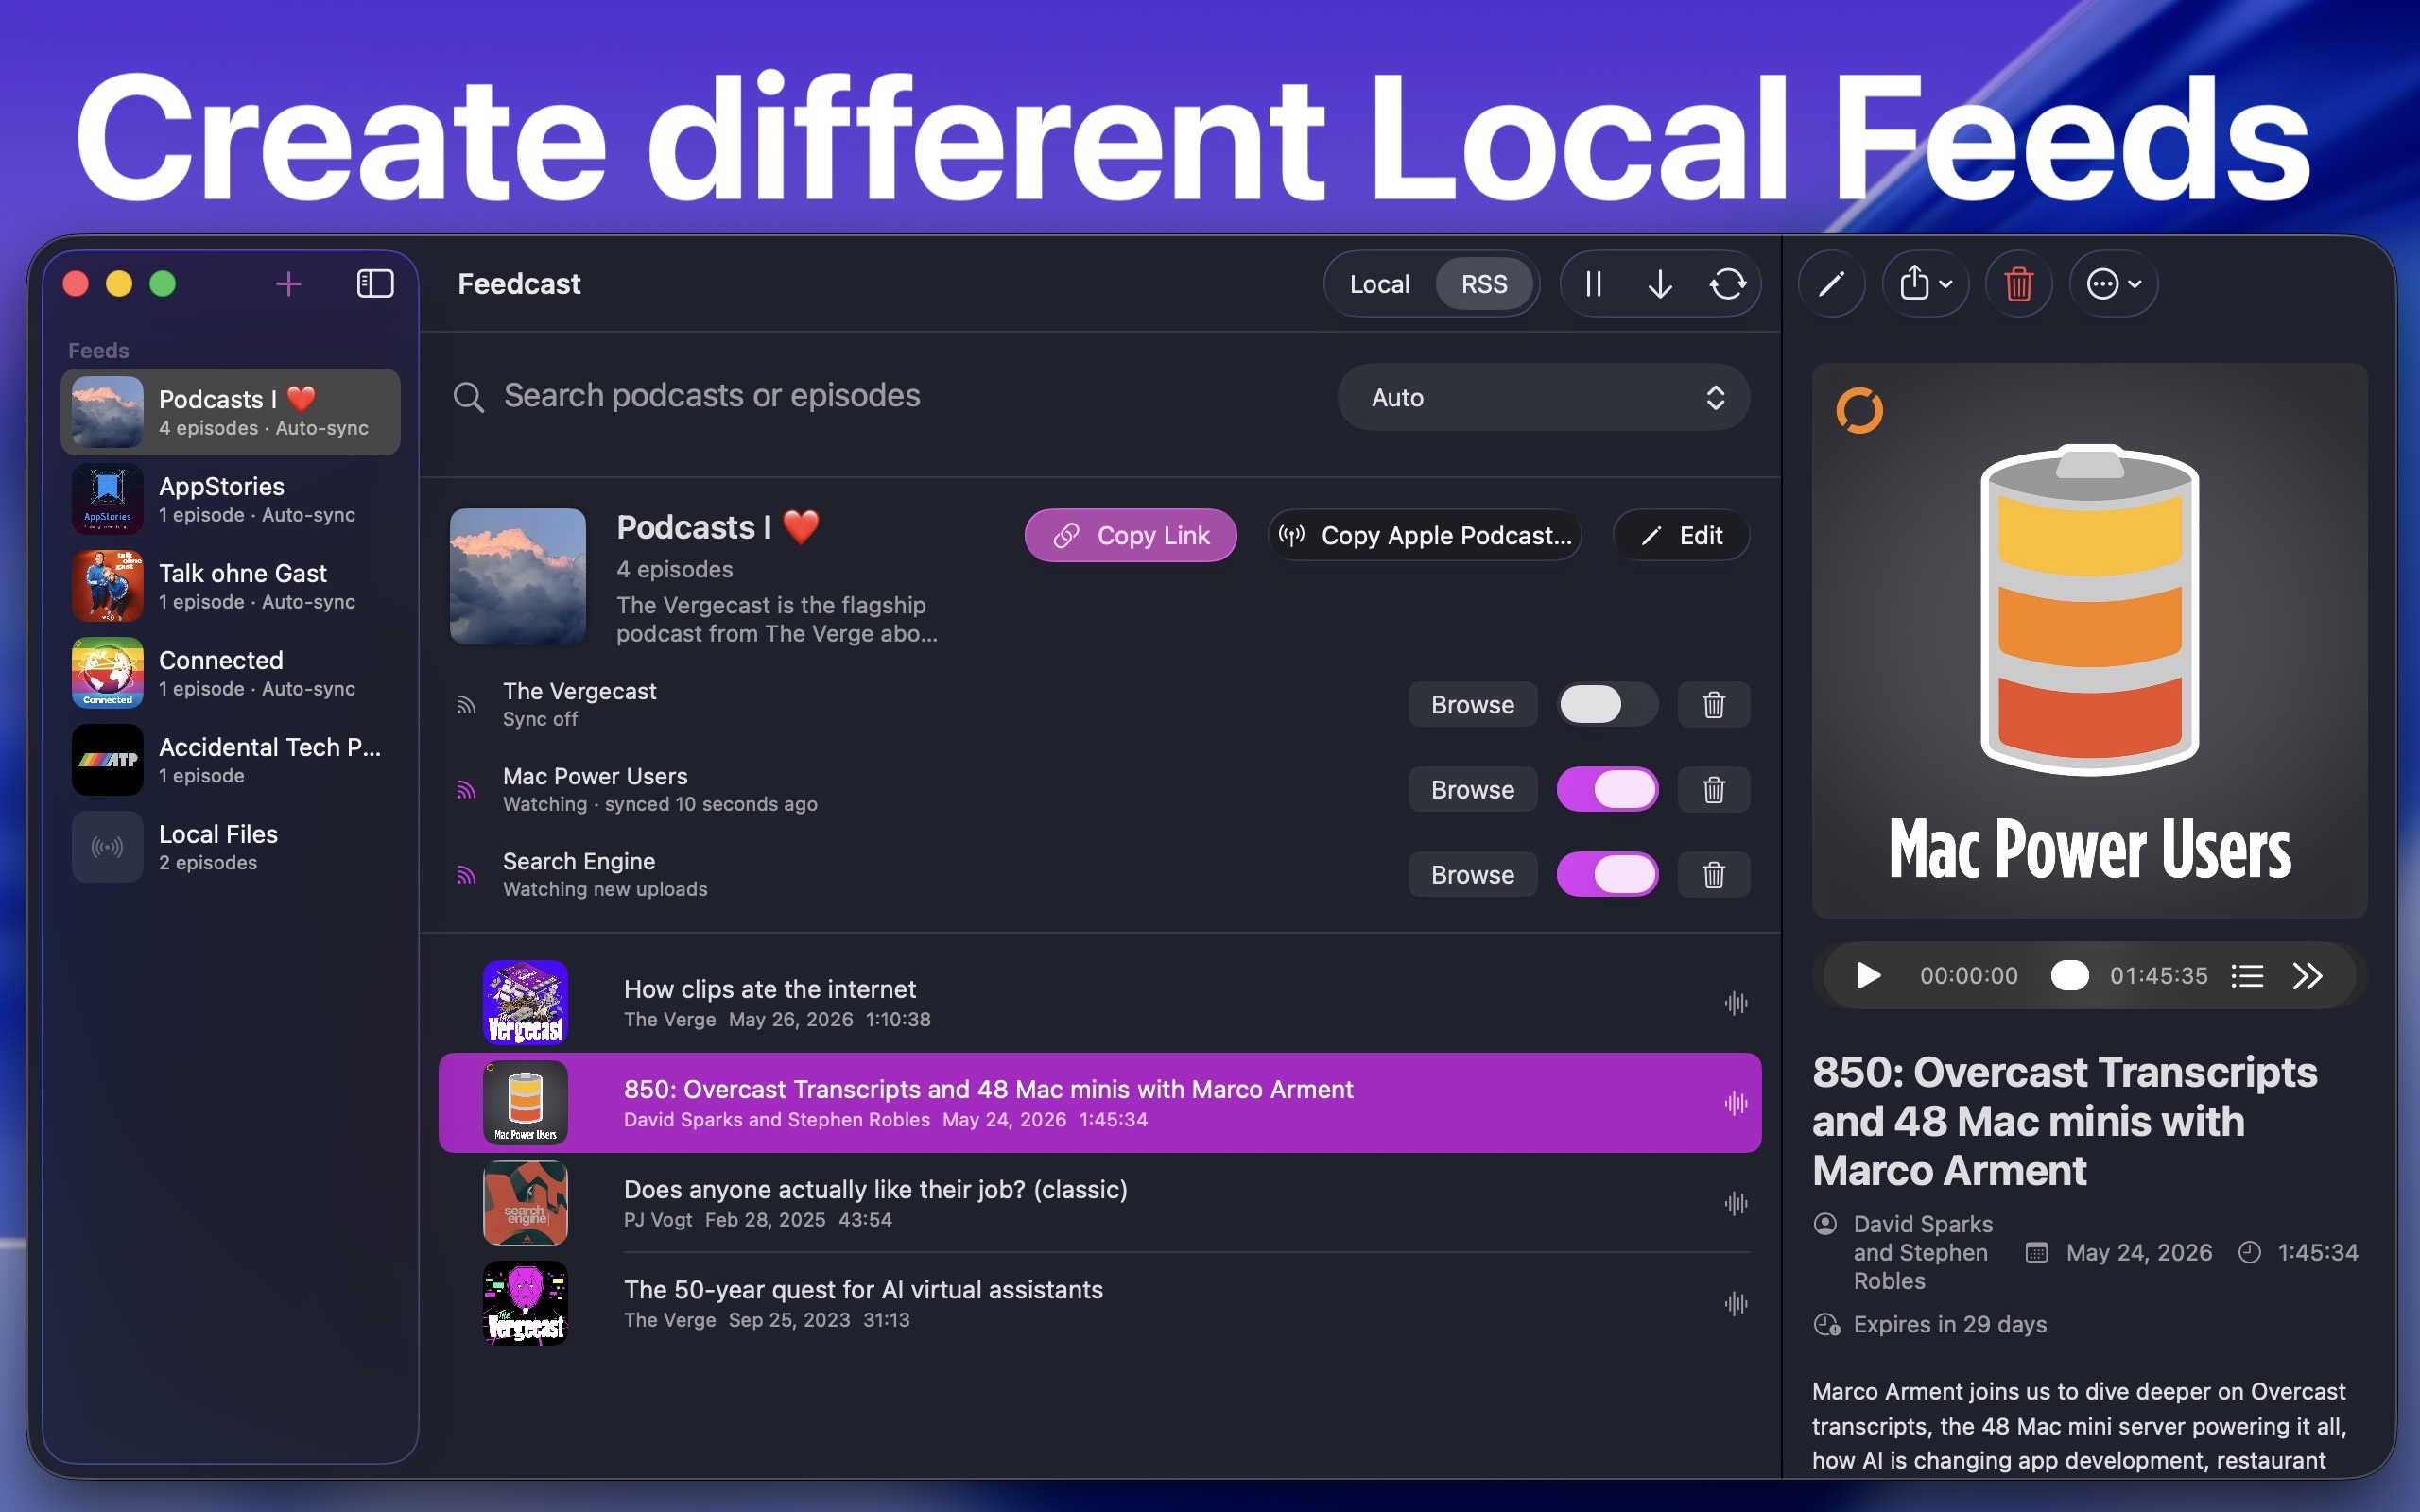Select Local Files feed
Viewport: 2420px width, 1512px height.
click(x=230, y=847)
